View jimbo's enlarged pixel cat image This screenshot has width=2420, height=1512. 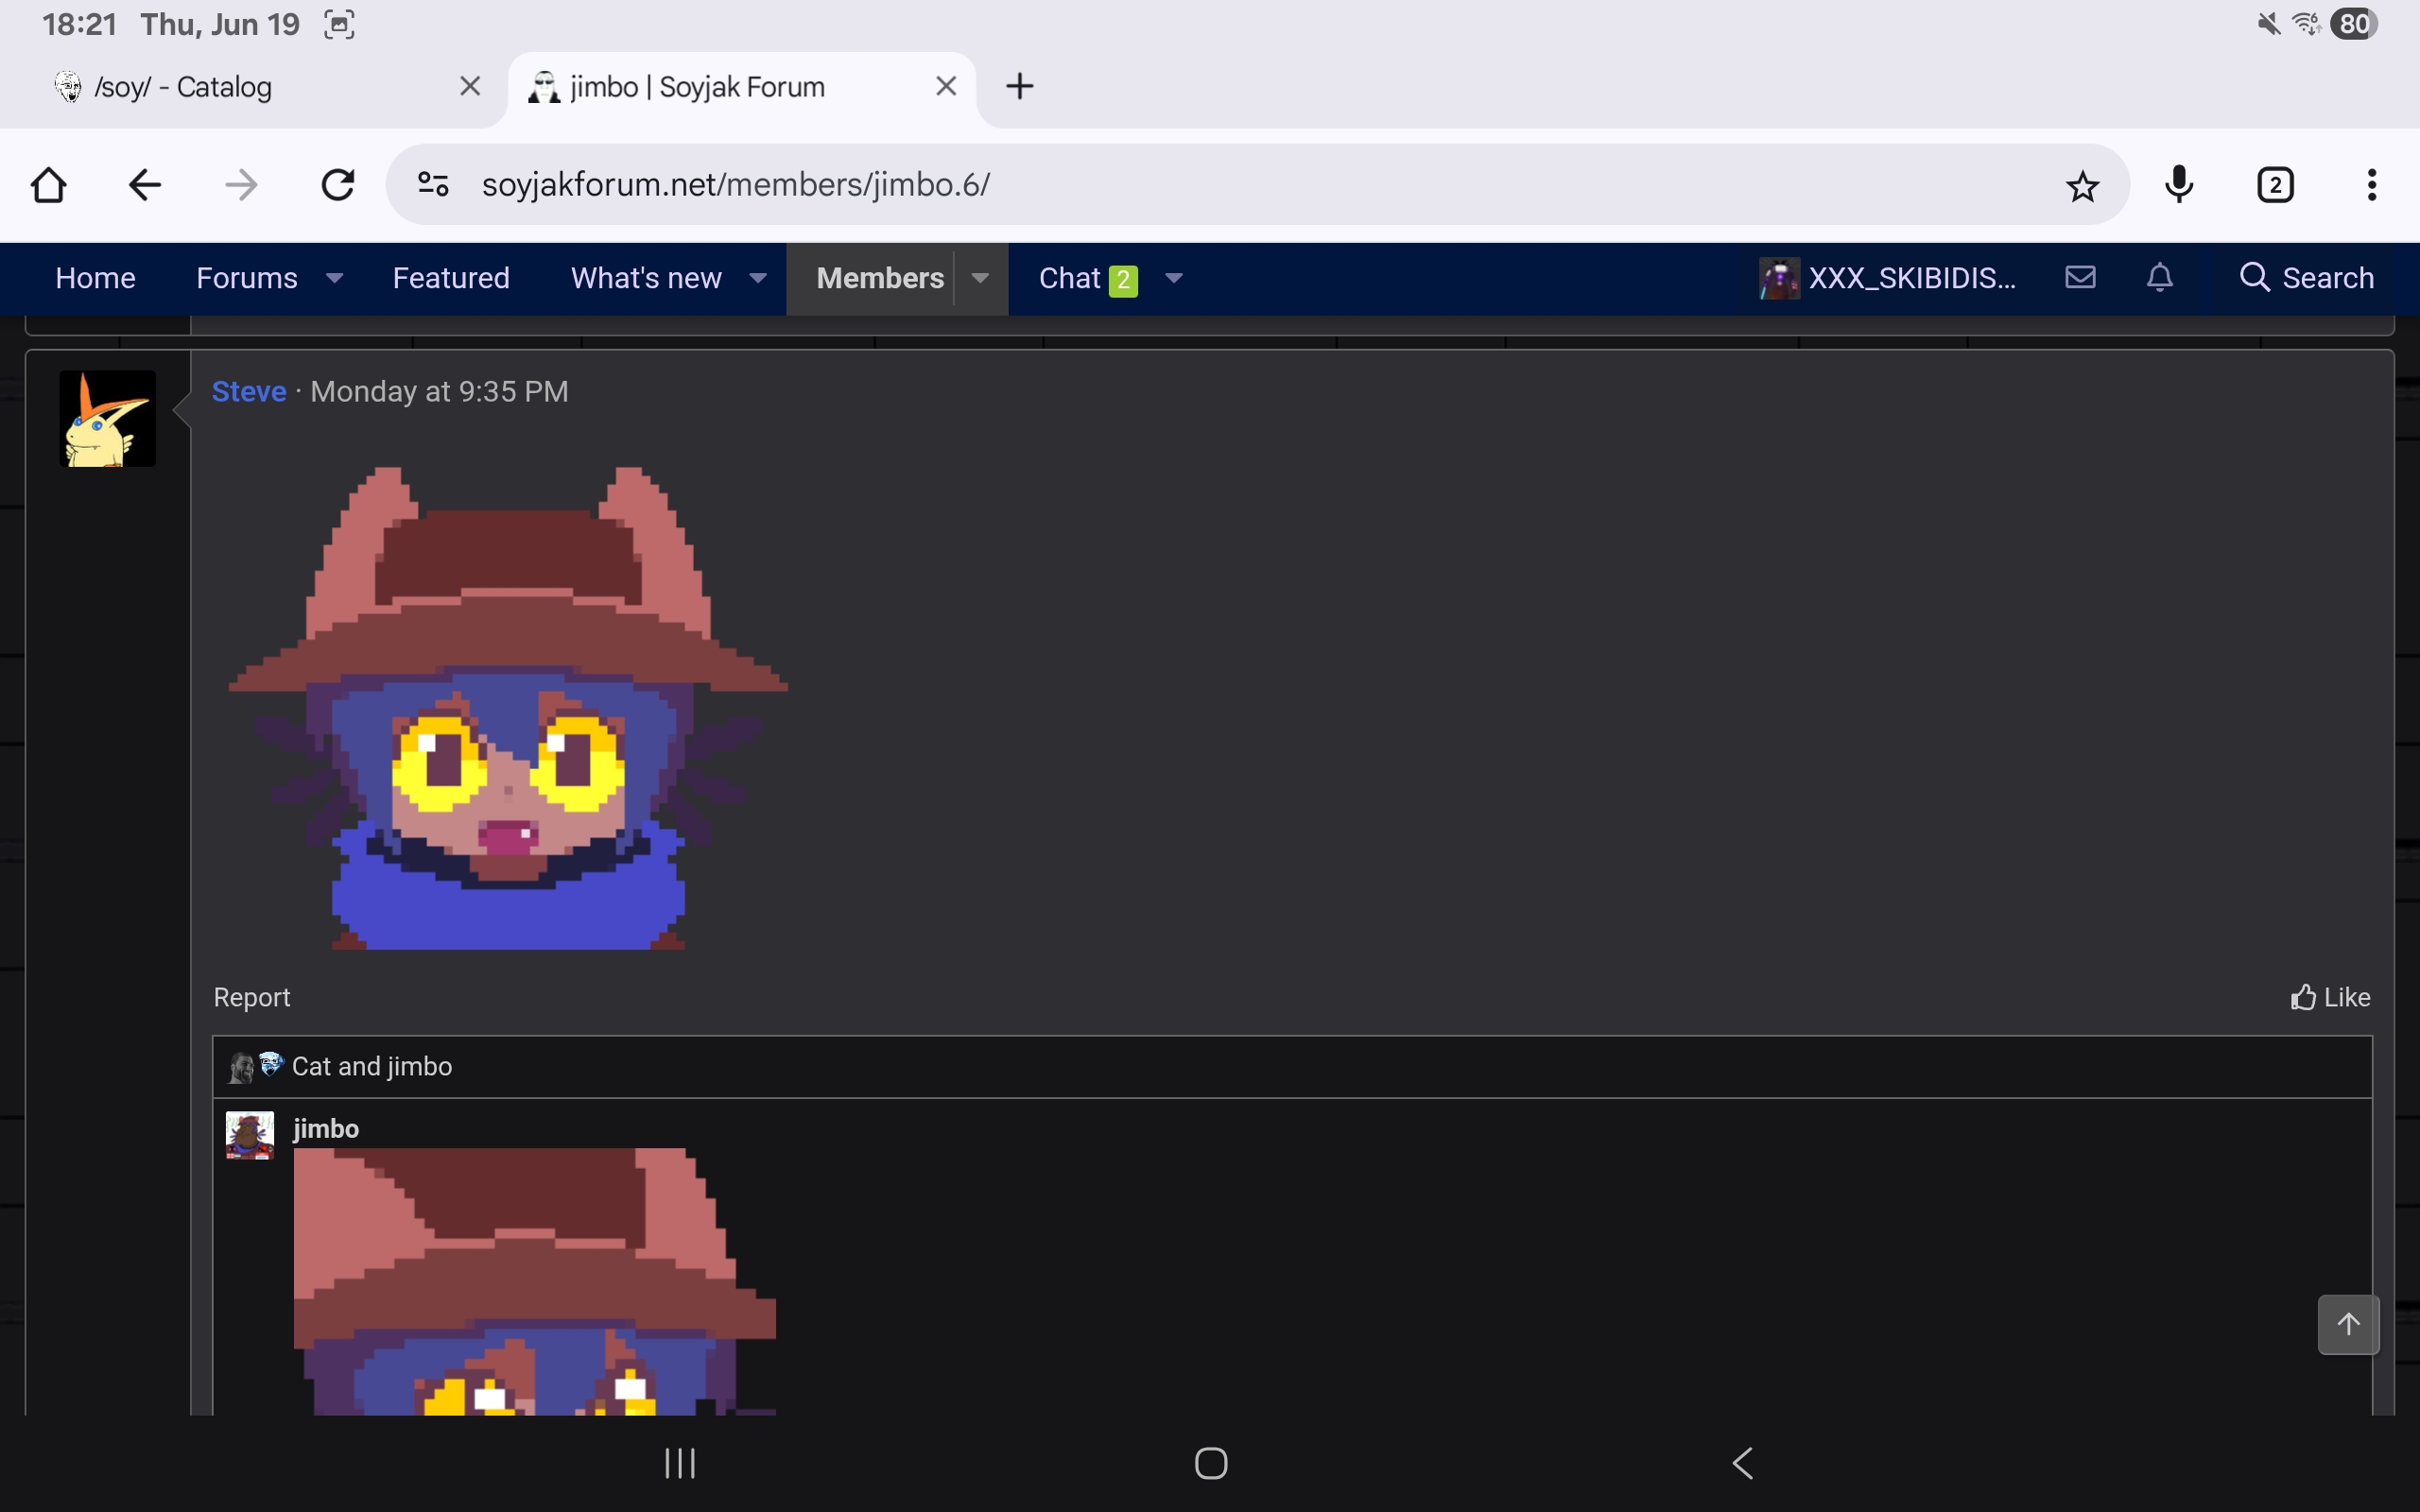point(535,1281)
